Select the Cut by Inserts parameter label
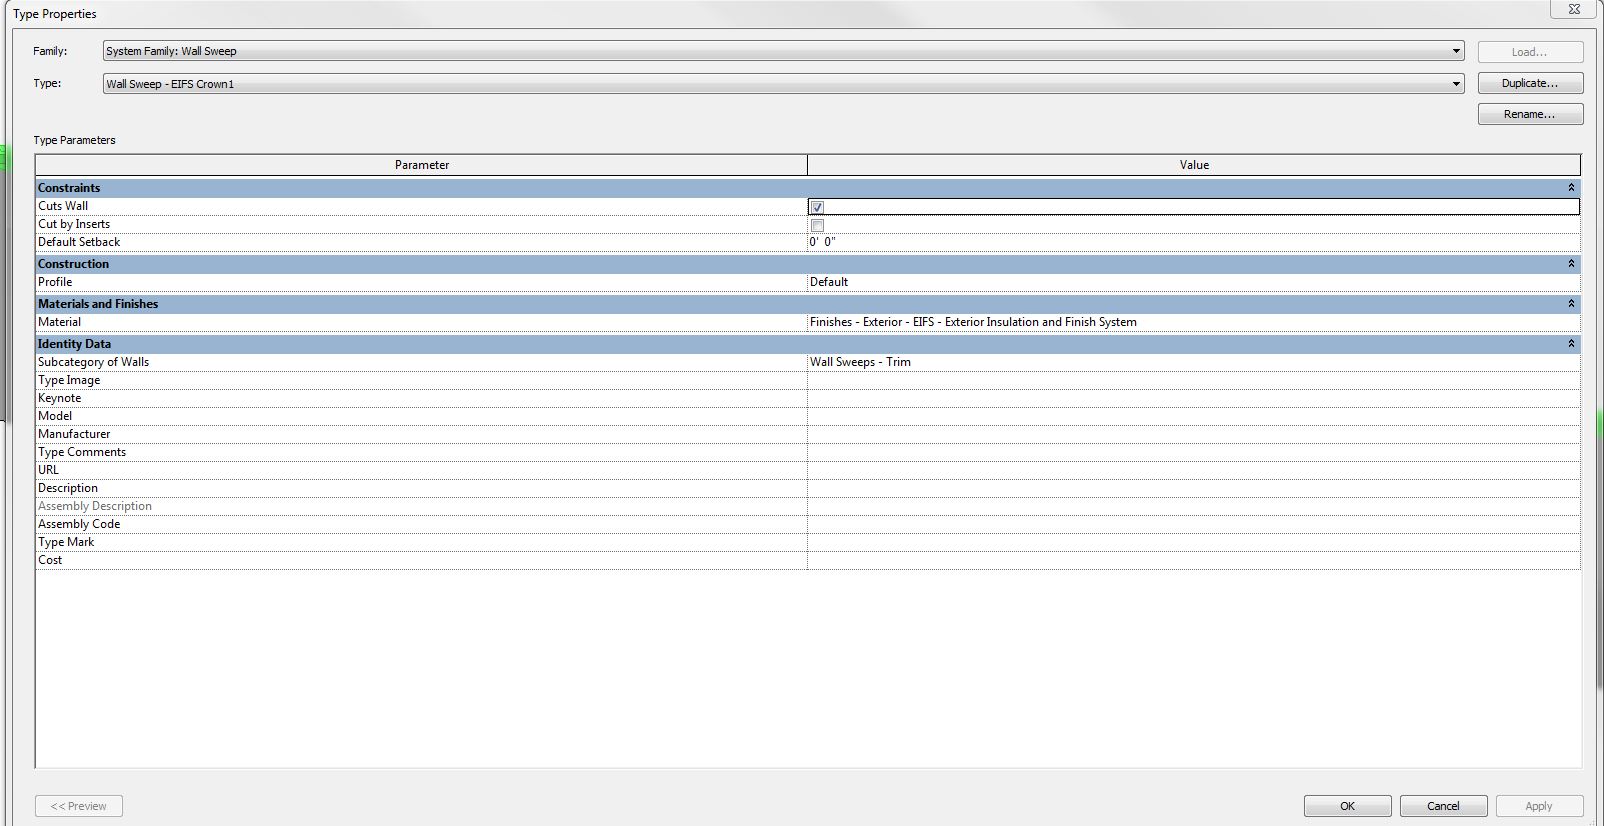The image size is (1604, 826). [x=74, y=224]
